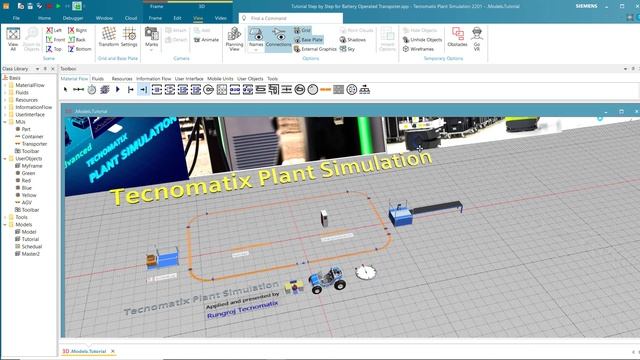Select the orange Track icon in Toolbox
This screenshot has height=360, width=640.
click(x=325, y=89)
